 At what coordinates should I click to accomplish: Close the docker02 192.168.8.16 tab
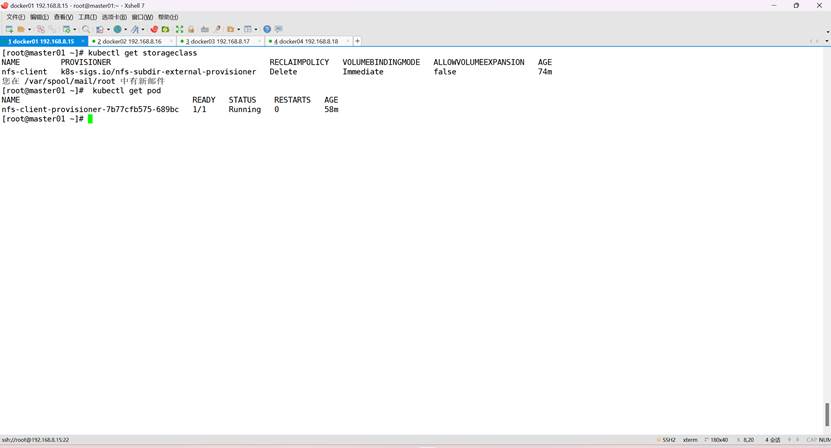[x=171, y=41]
